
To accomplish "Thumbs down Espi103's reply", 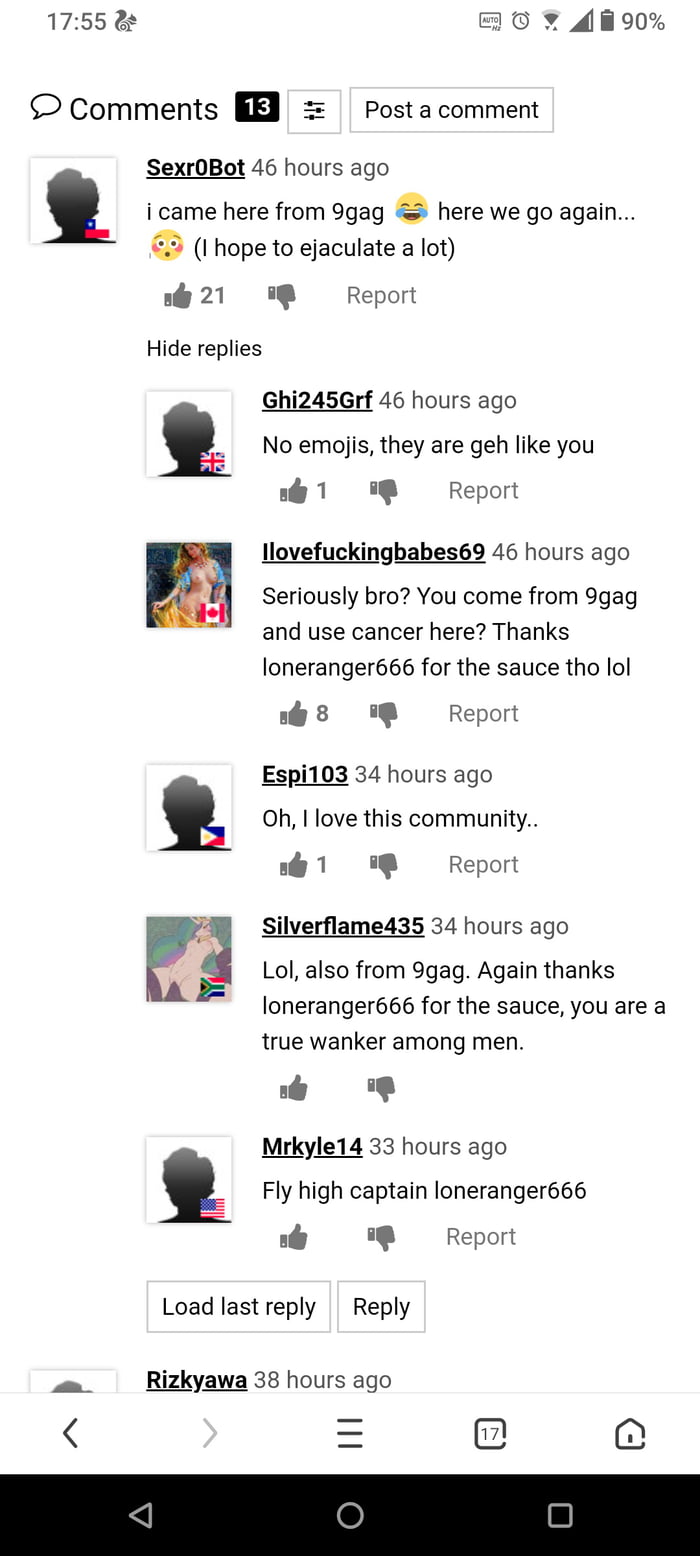I will point(383,865).
